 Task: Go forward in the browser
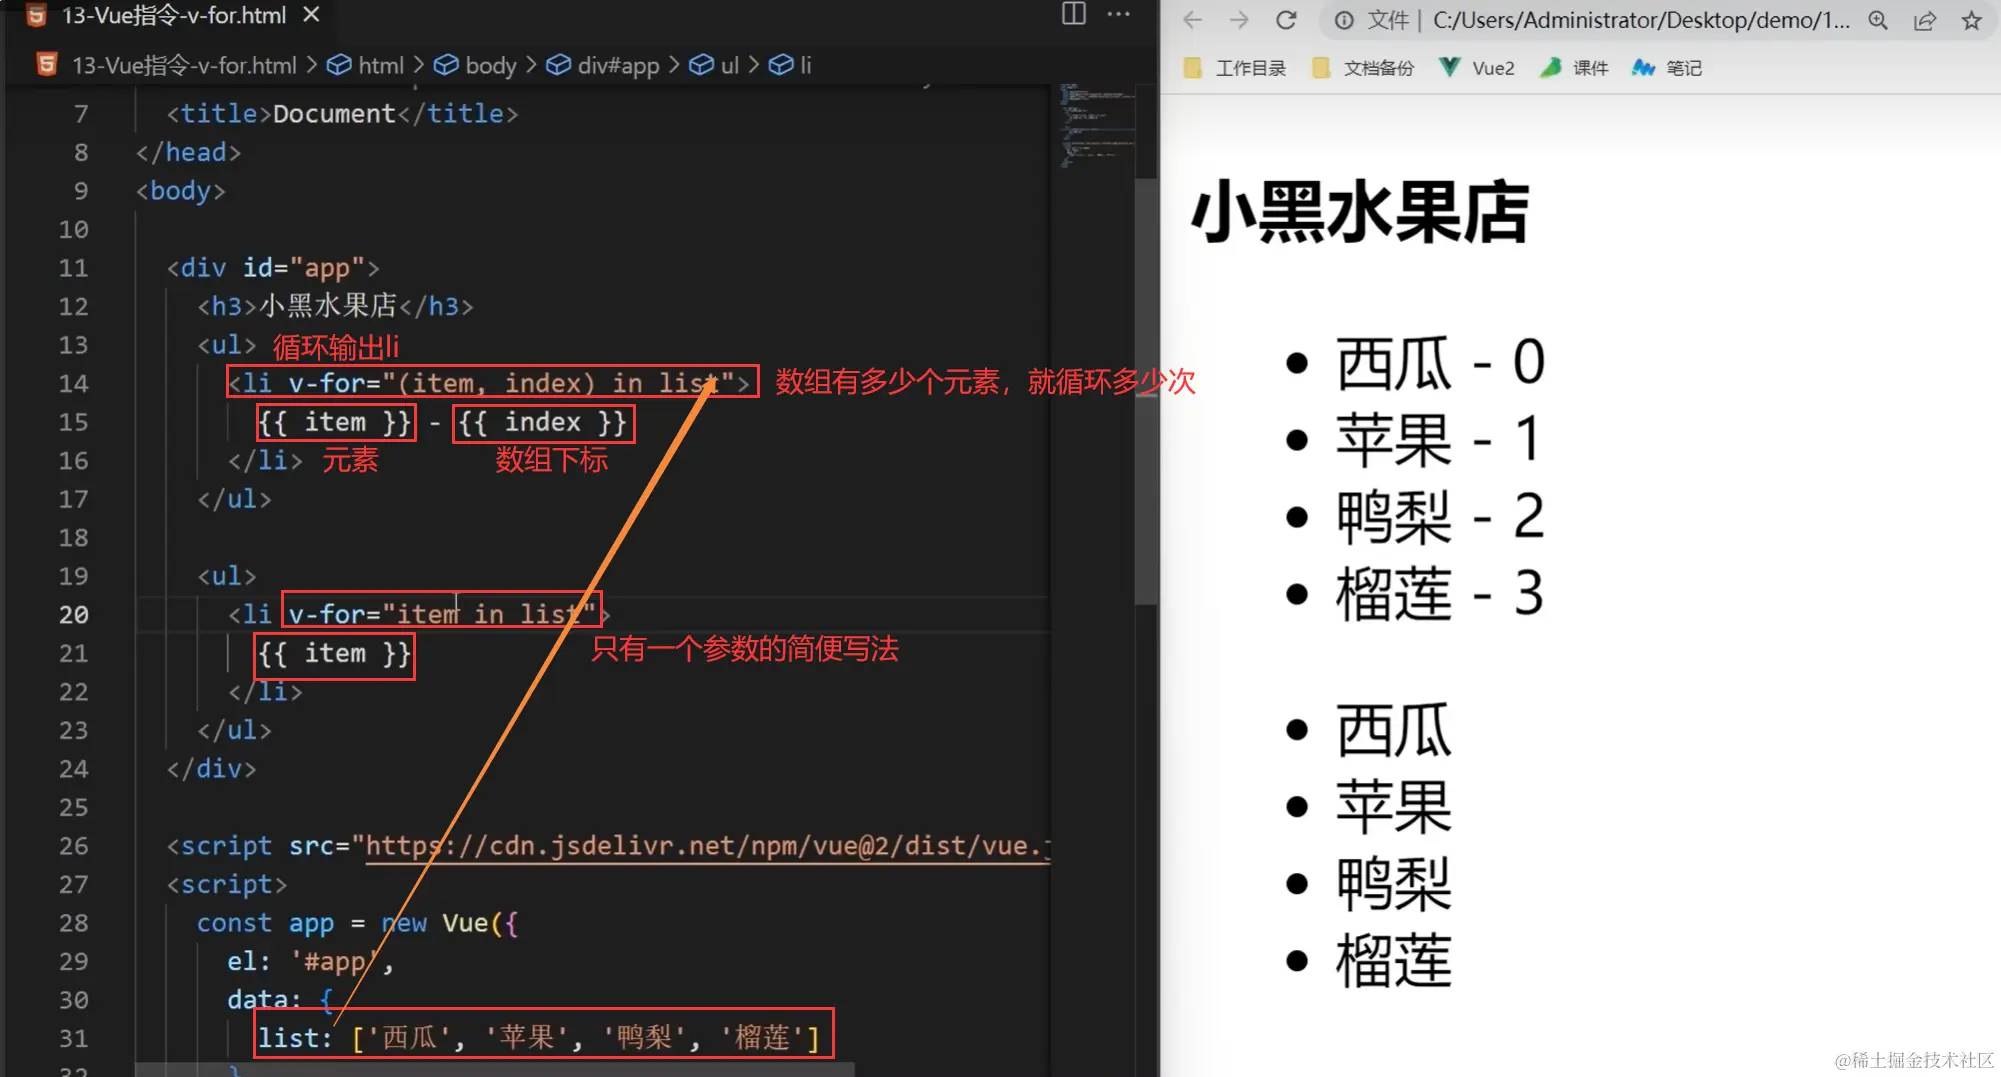(x=1239, y=20)
